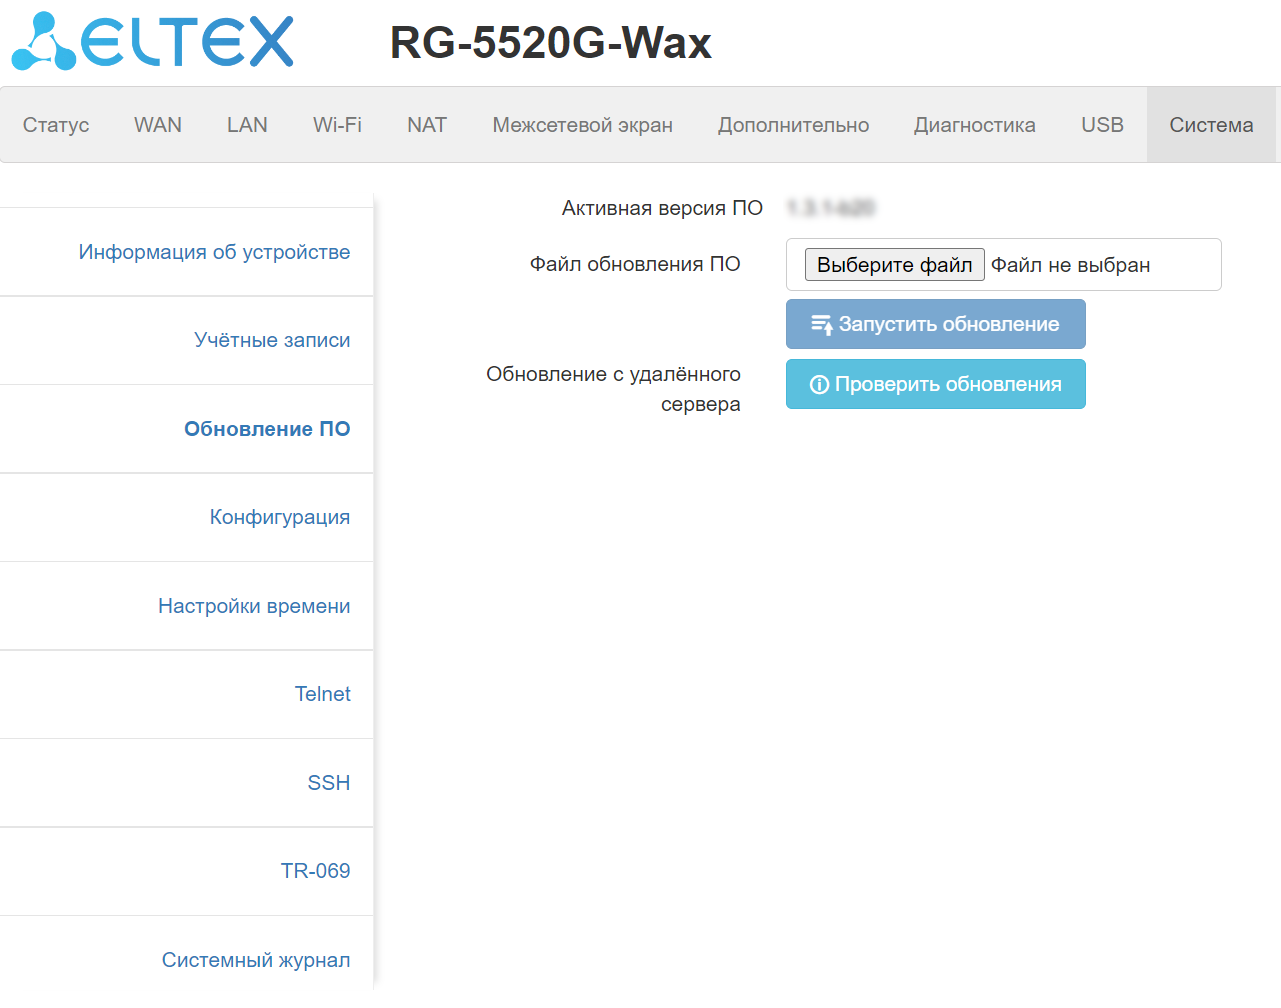The width and height of the screenshot is (1281, 1008).
Task: Open the Статус tab
Action: click(x=56, y=125)
